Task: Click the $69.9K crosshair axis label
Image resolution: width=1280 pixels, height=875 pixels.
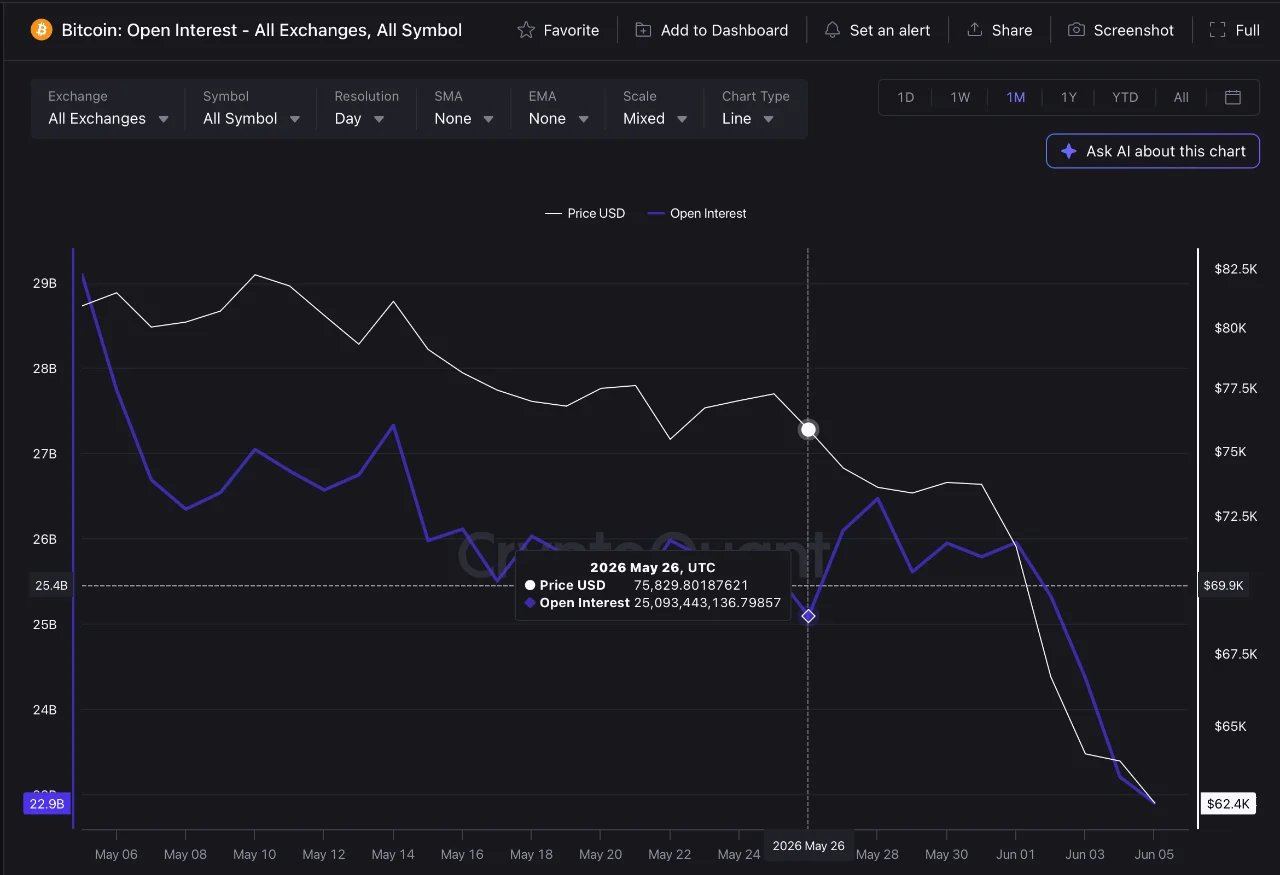Action: click(x=1224, y=585)
